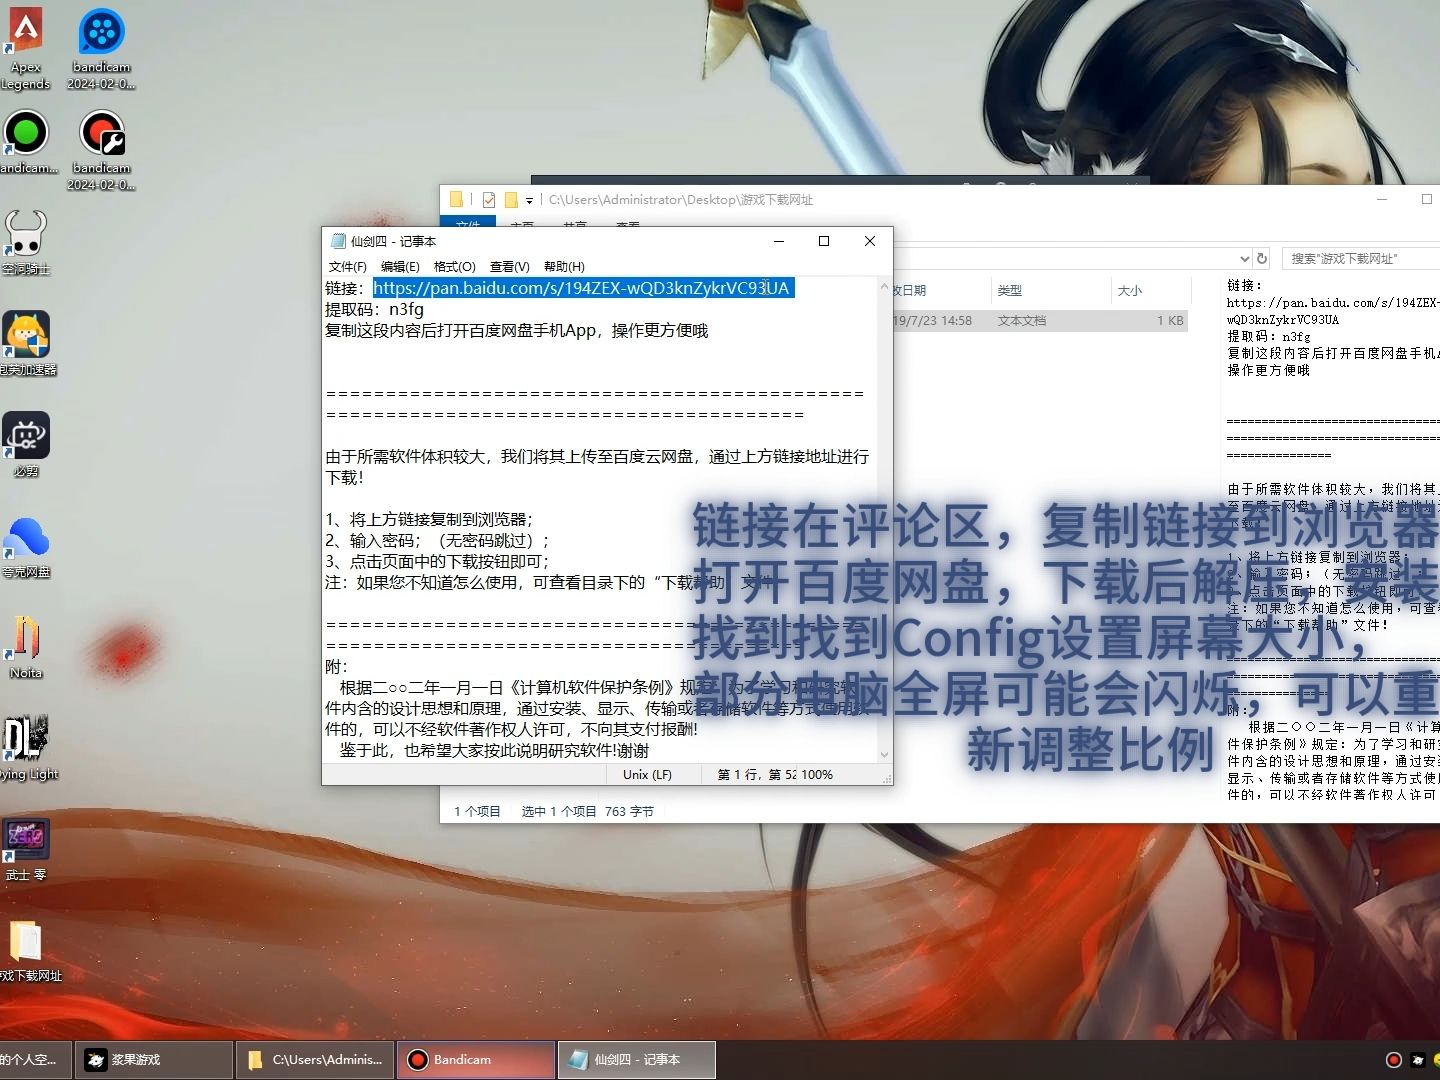The width and height of the screenshot is (1440, 1080).
Task: Open the 文件 tab in Explorer ribbon
Action: pos(468,224)
